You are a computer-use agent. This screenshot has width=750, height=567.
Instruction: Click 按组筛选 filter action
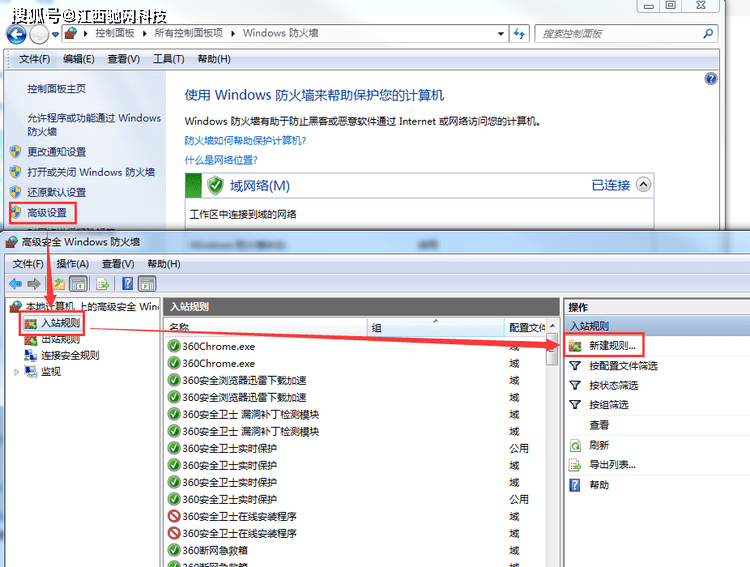(608, 405)
